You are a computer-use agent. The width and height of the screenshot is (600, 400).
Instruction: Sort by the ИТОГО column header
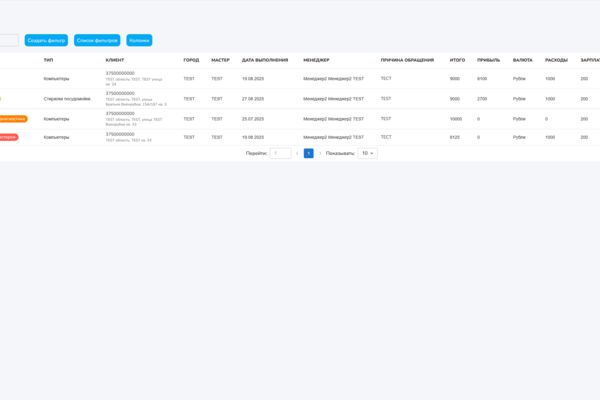[x=457, y=60]
